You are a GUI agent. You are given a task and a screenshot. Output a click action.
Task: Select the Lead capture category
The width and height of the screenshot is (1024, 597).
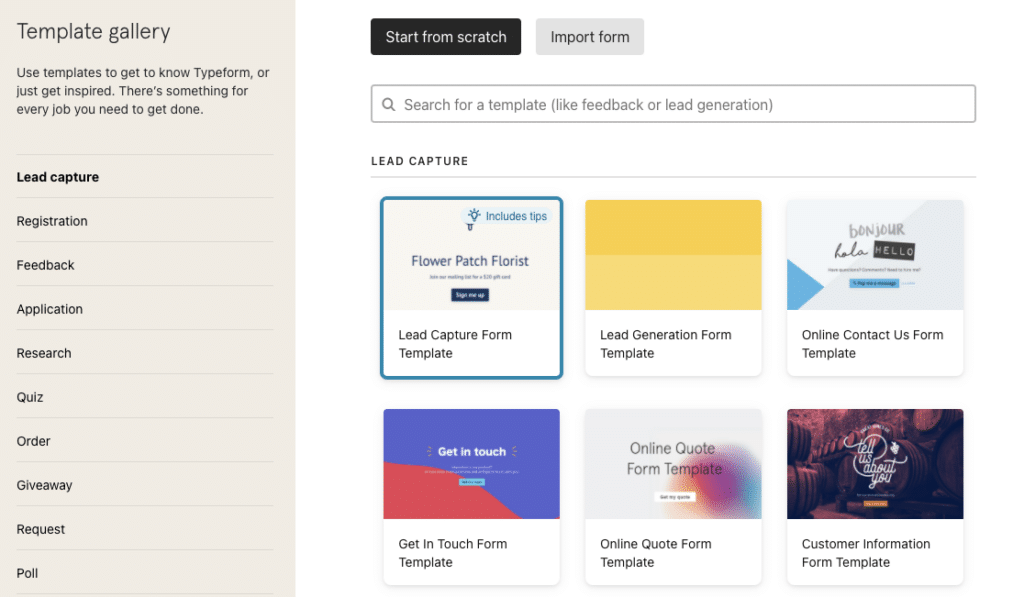[57, 177]
